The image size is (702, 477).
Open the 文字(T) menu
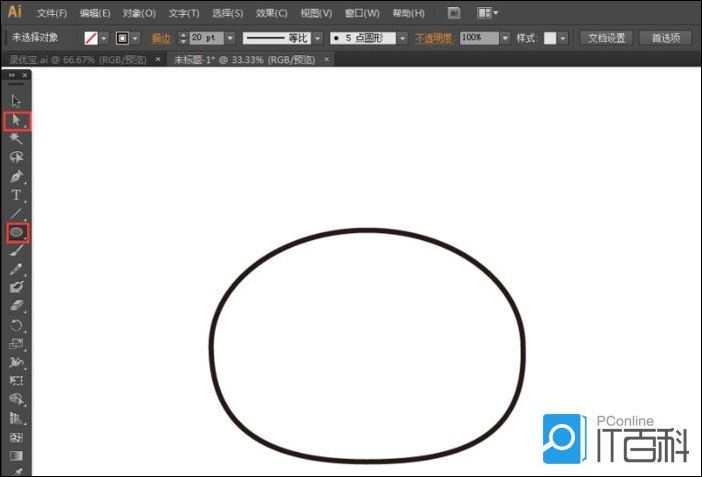(x=184, y=13)
